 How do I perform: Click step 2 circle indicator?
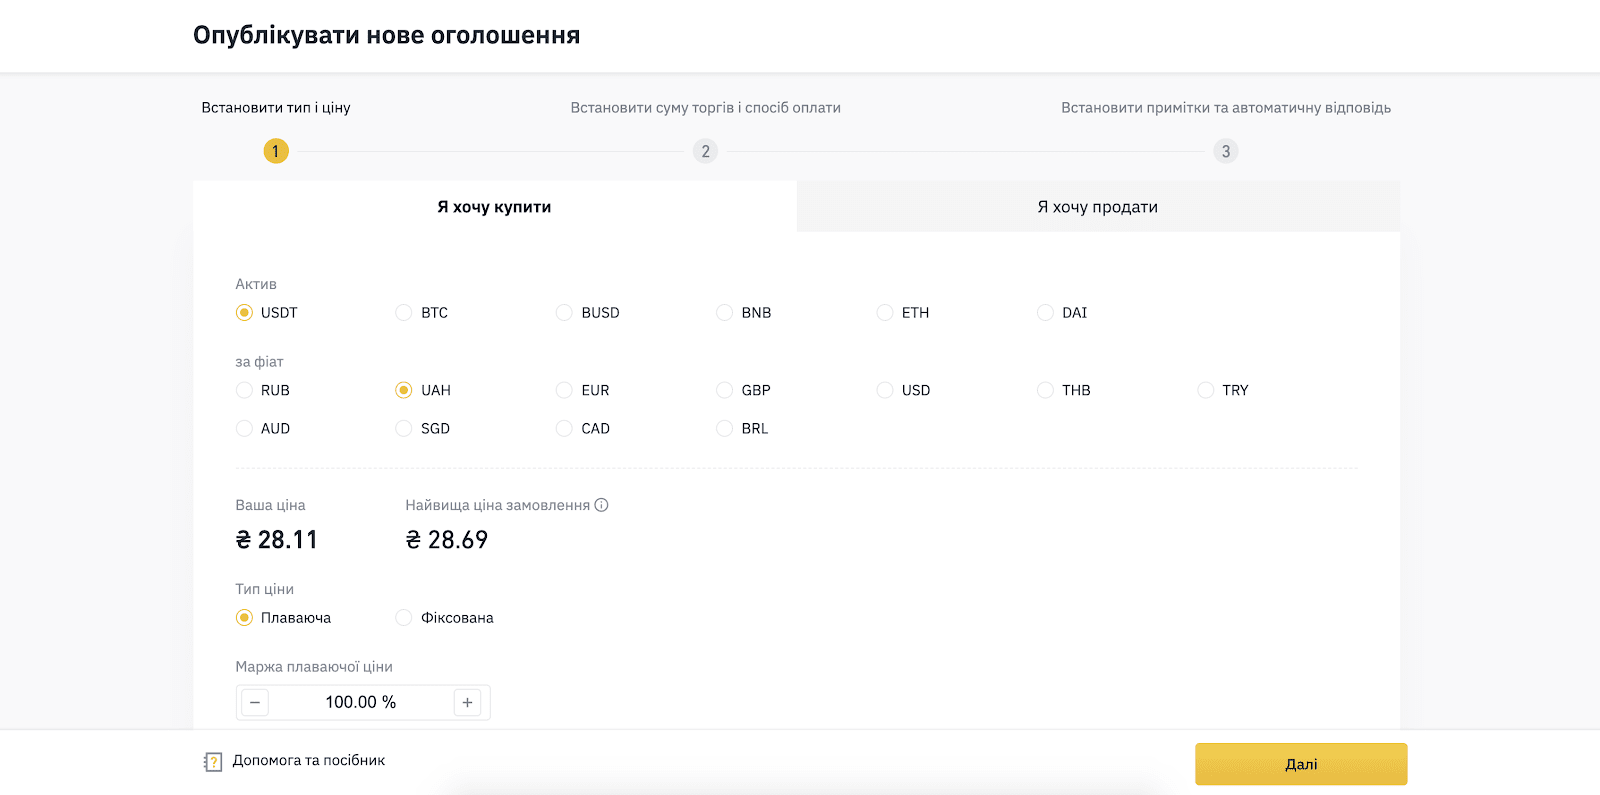[x=705, y=151]
